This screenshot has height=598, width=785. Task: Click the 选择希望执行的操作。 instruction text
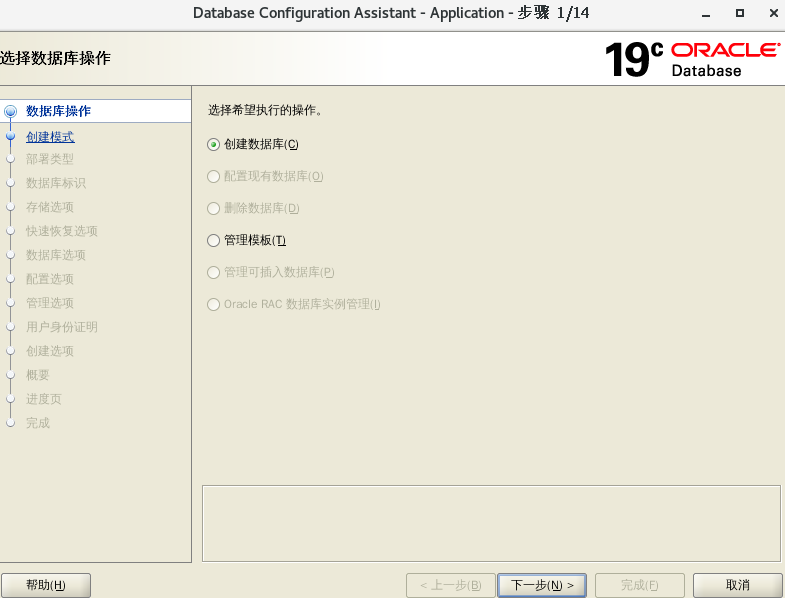tap(266, 110)
